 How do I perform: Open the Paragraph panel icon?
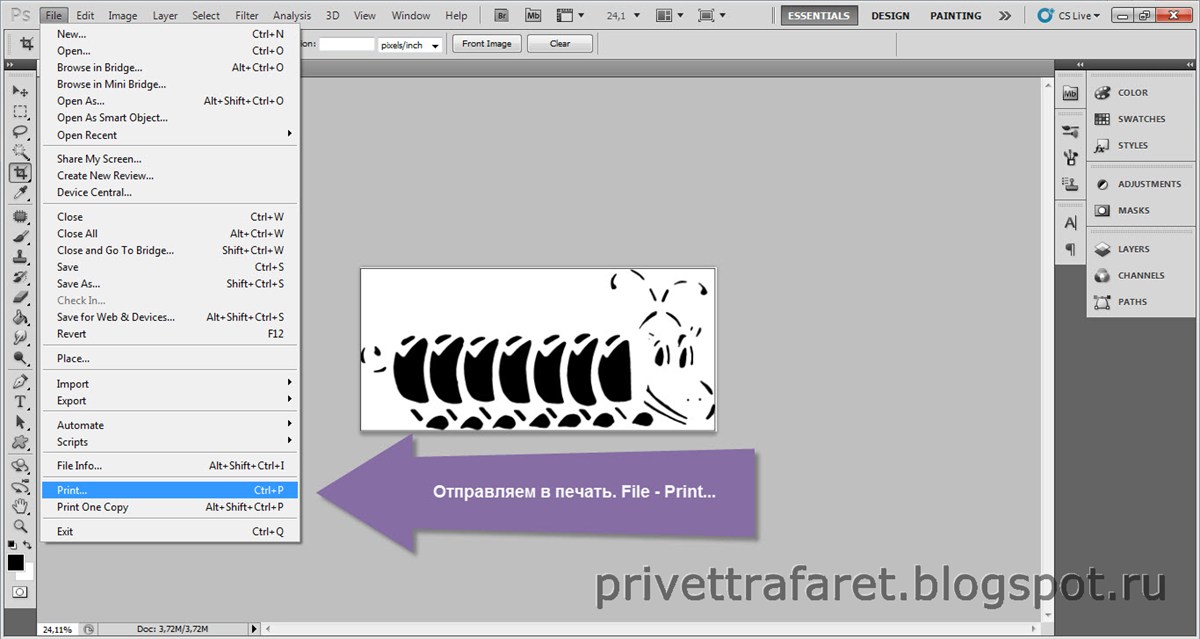pos(1070,249)
